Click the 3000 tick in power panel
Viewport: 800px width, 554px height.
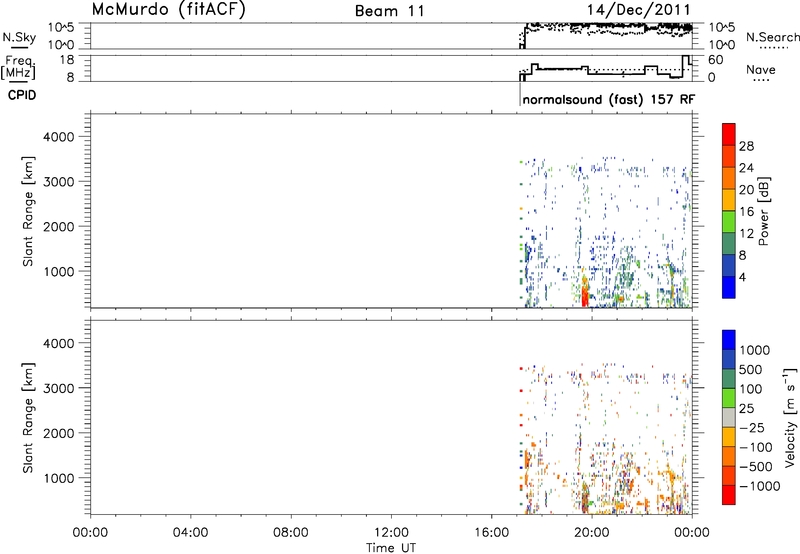coord(59,182)
